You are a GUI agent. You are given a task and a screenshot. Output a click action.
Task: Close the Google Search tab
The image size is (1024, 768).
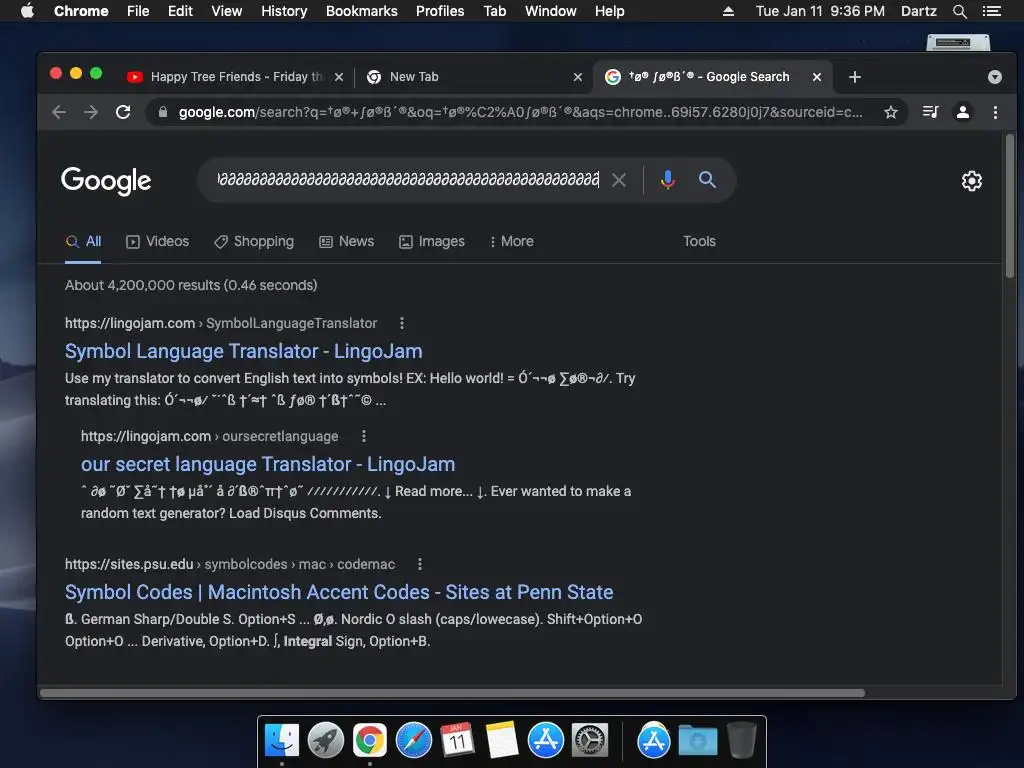(816, 77)
